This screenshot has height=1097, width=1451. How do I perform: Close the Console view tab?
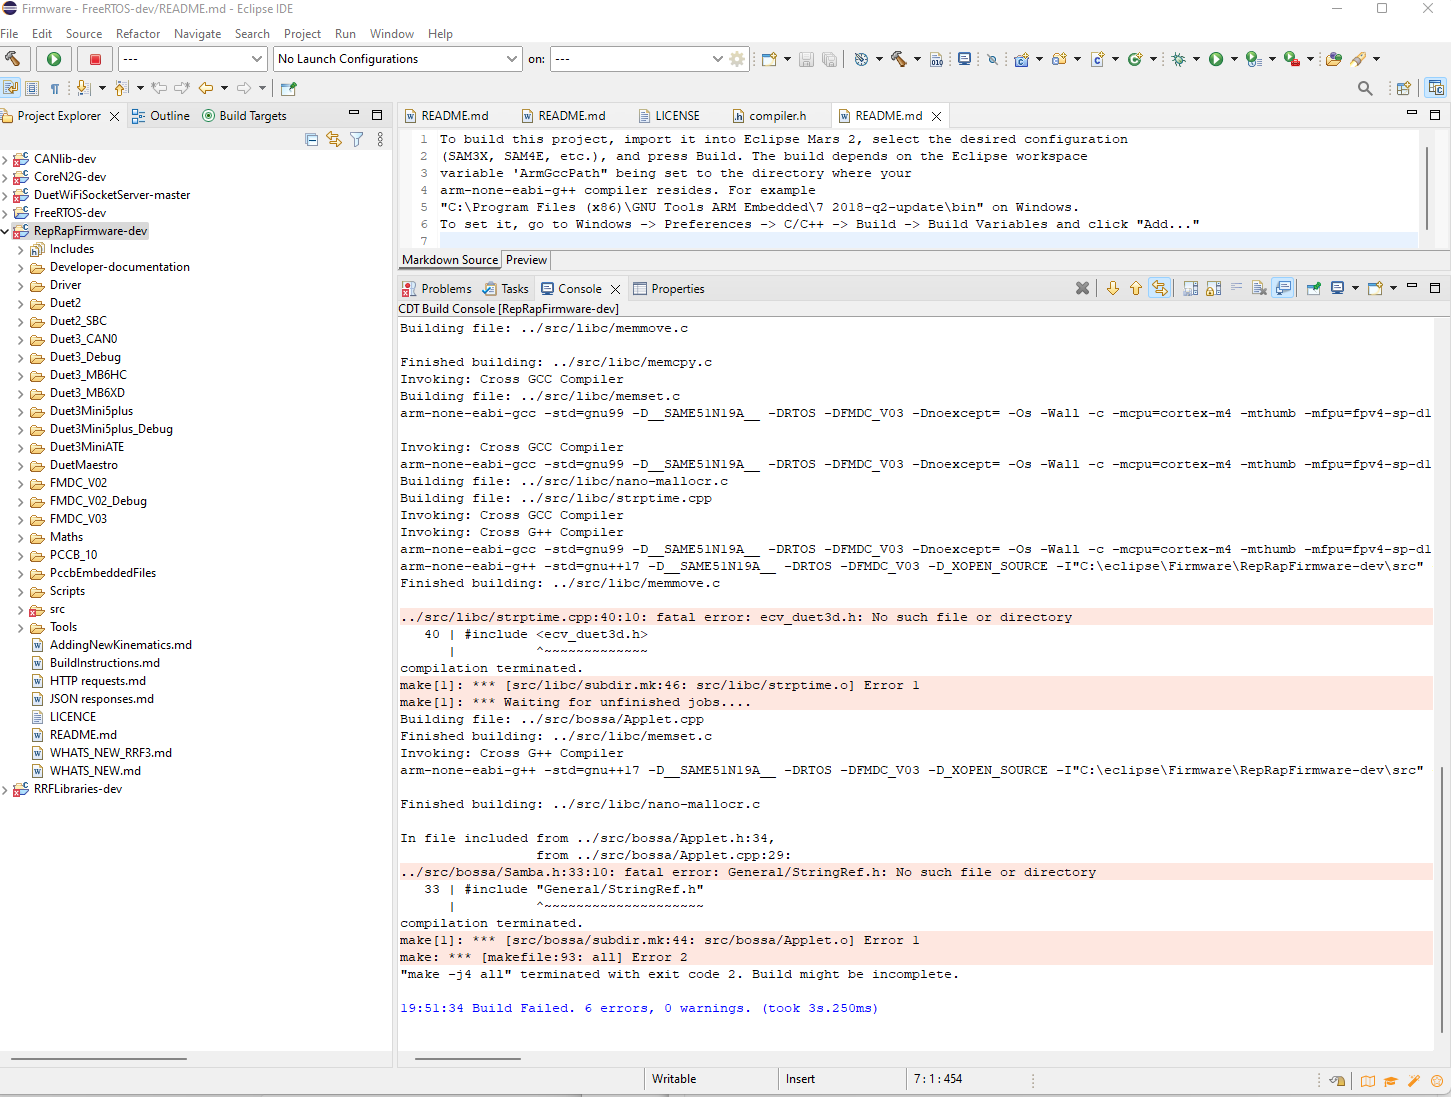click(616, 289)
